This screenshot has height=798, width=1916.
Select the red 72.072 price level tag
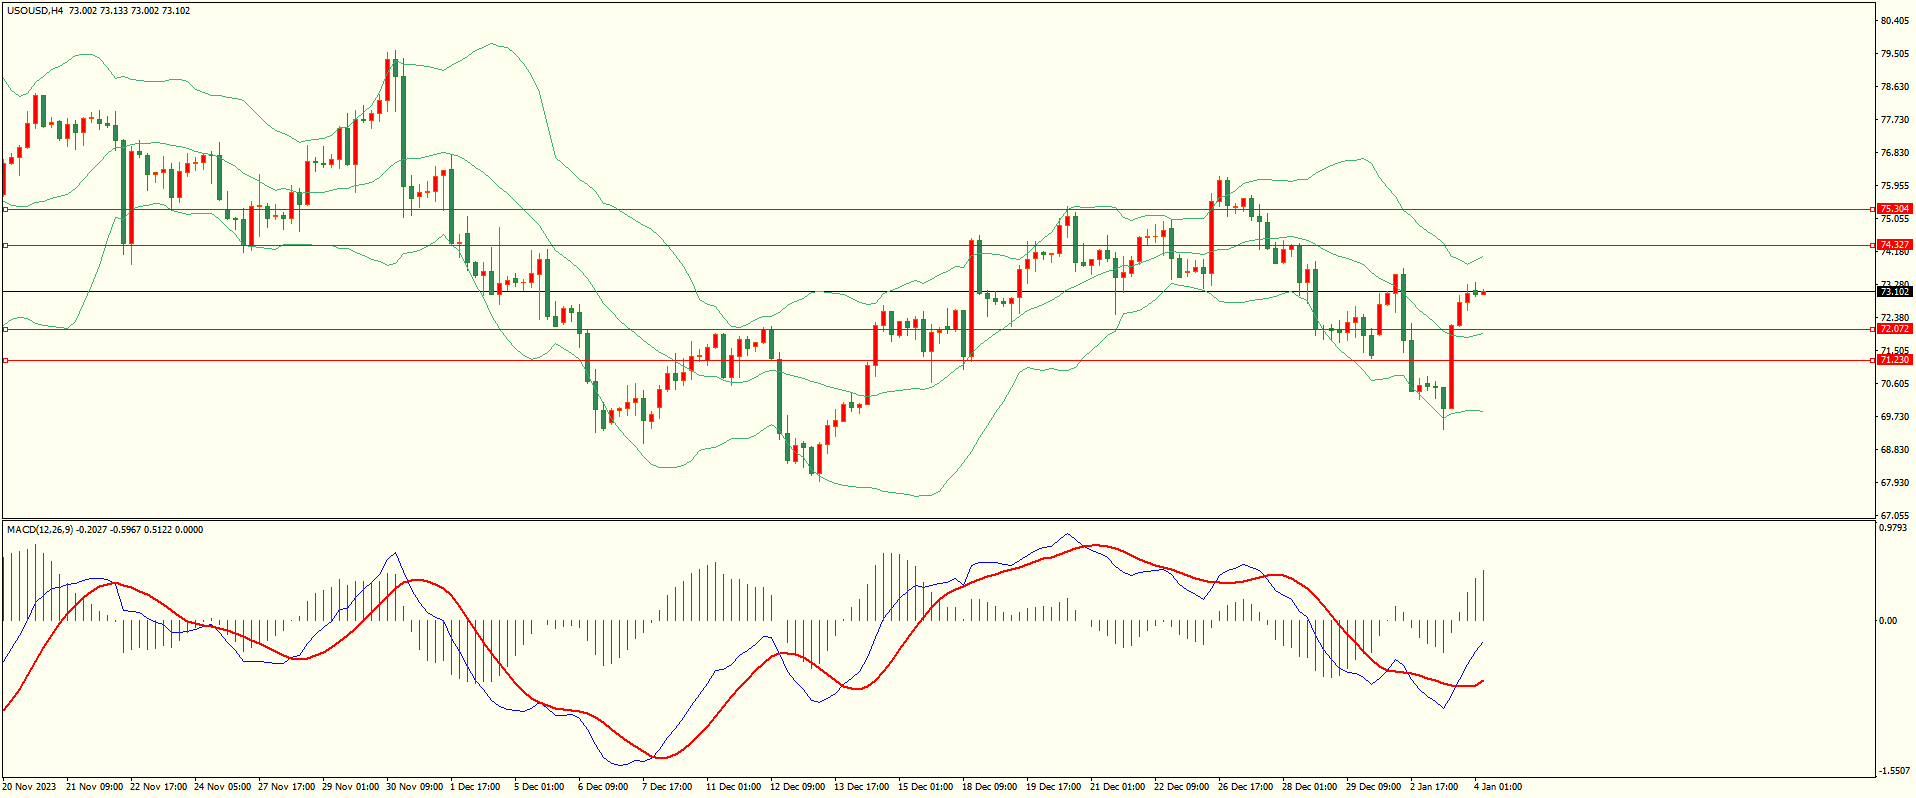(1894, 329)
